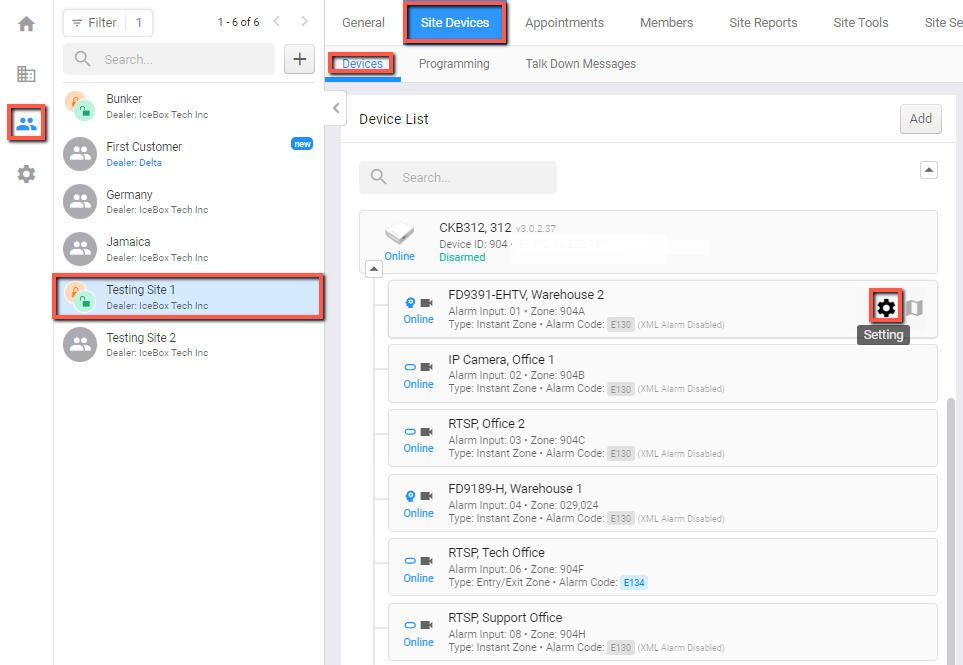
Task: Go to next page of customers
Action: [305, 21]
